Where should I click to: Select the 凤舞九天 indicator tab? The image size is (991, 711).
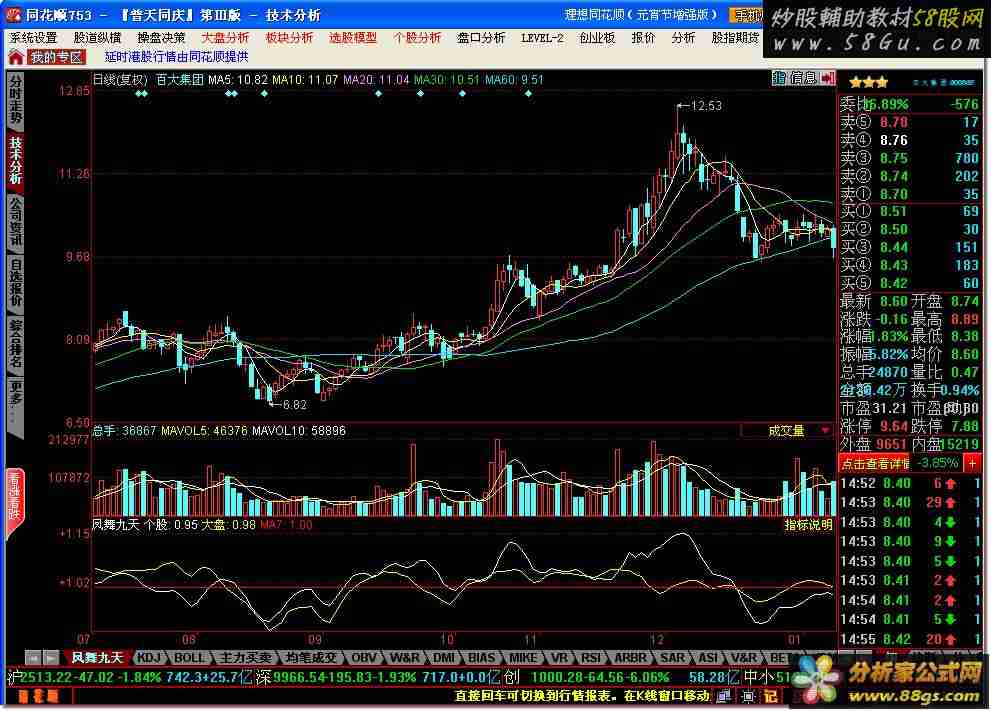[96, 657]
